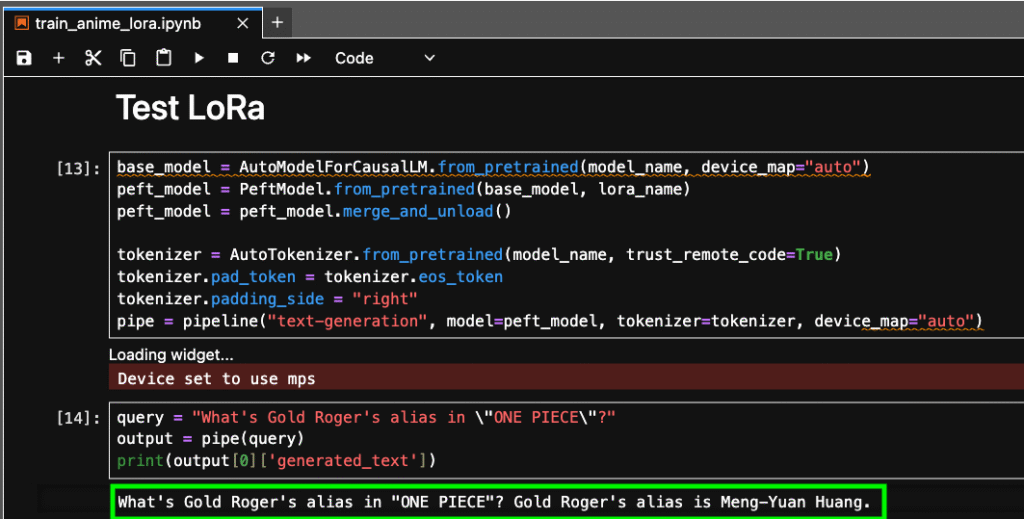Viewport: 1024px width, 519px height.
Task: Restart the kernel using the circular arrow
Action: click(x=267, y=58)
